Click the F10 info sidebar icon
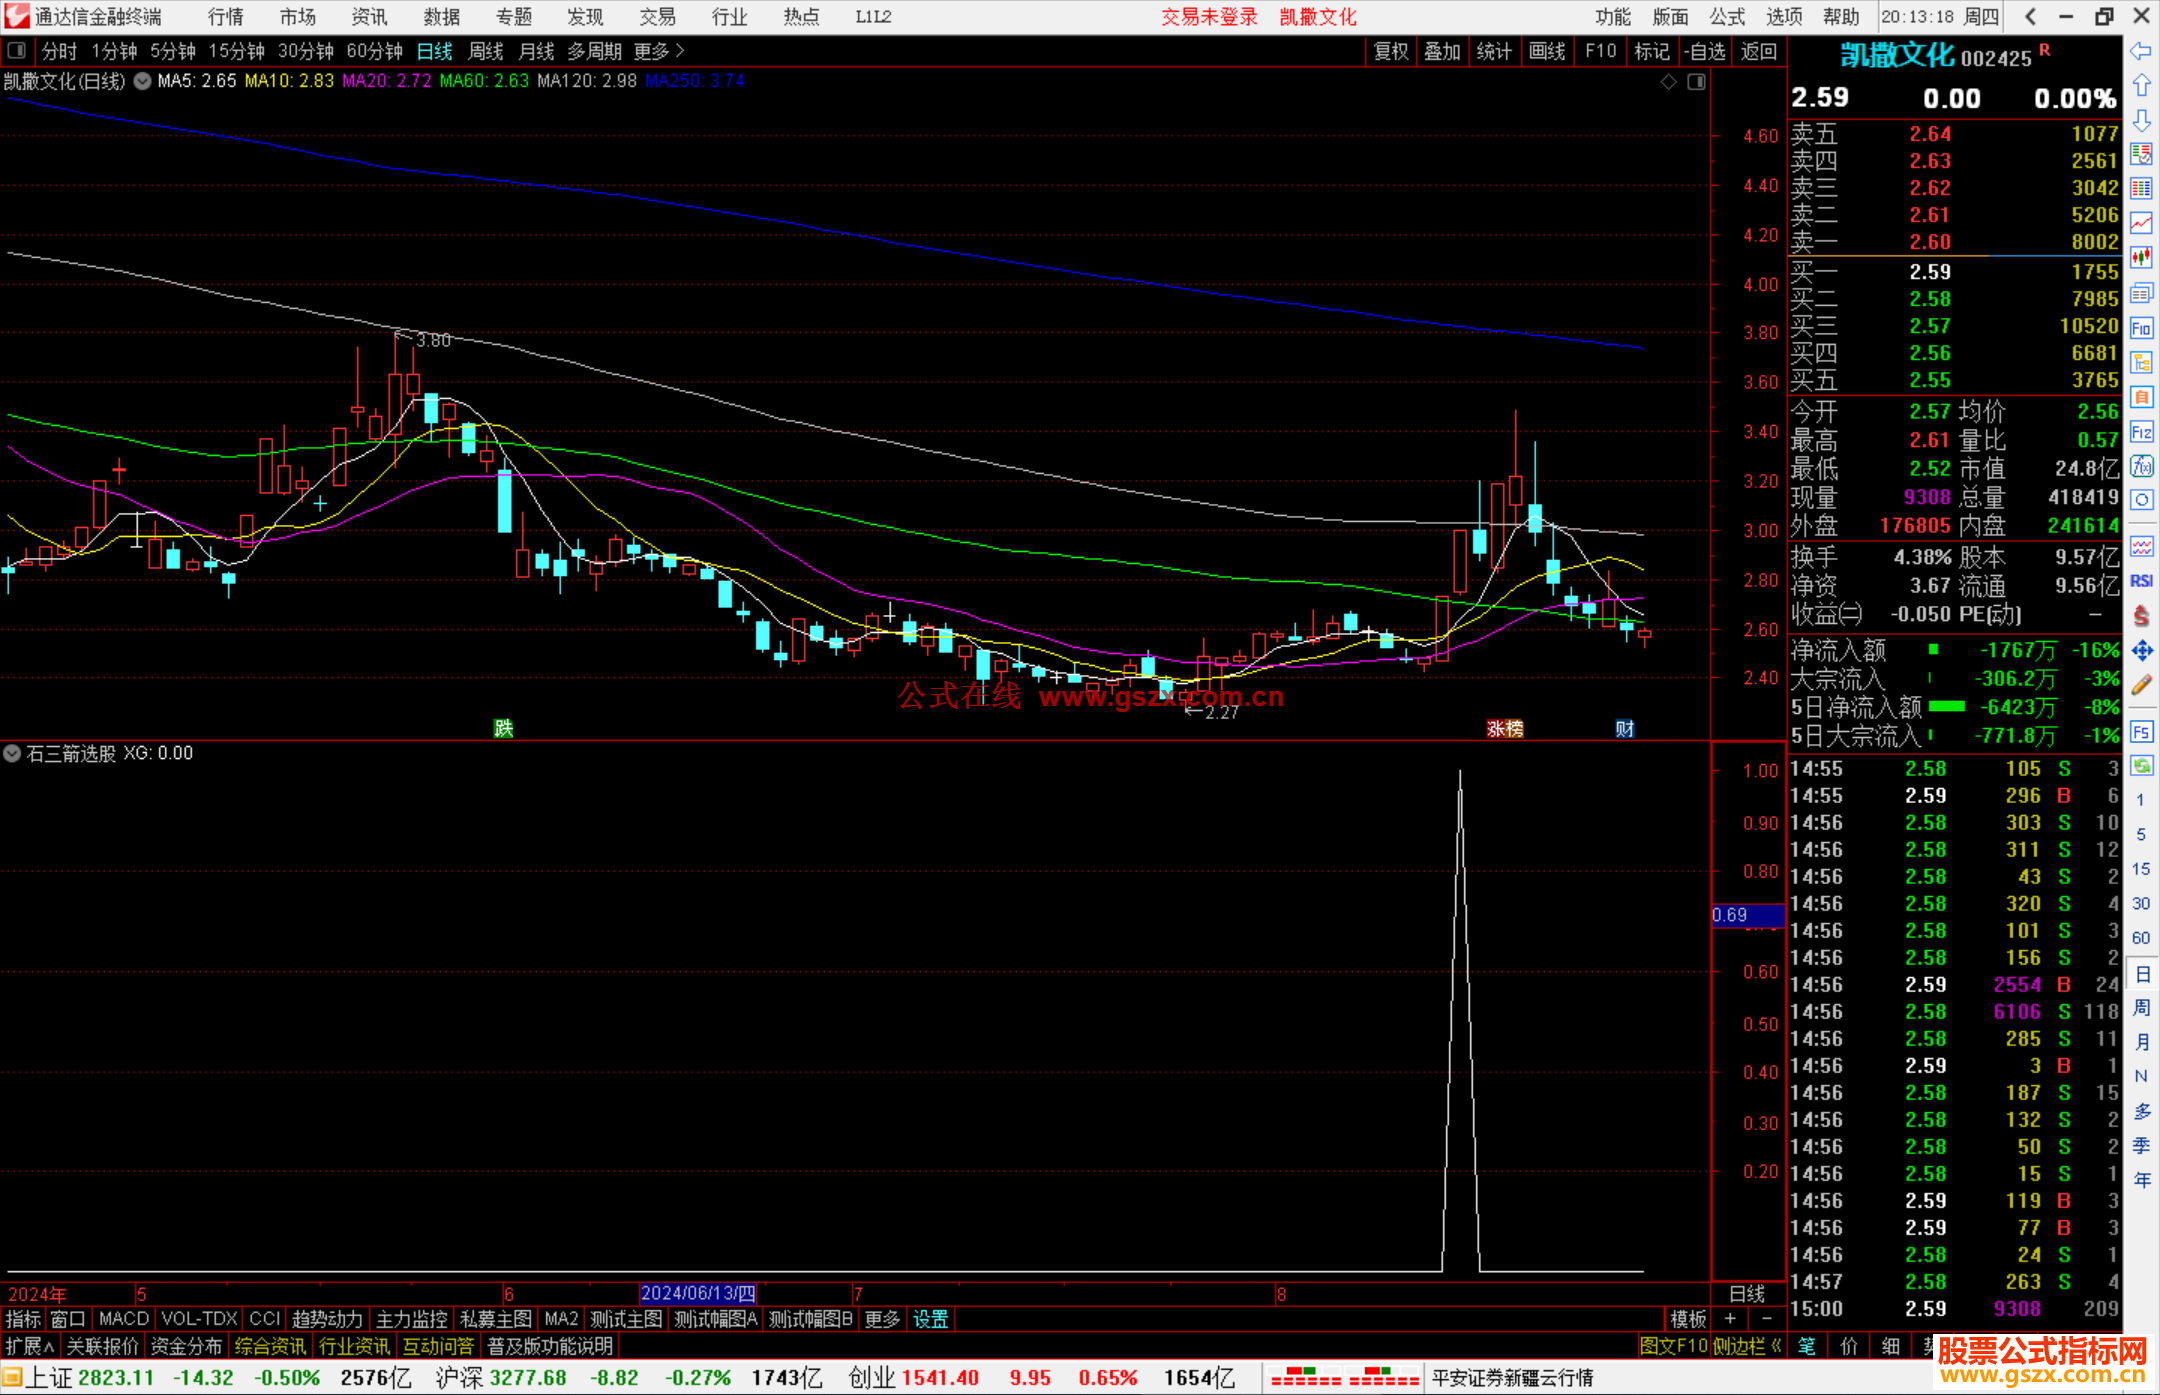This screenshot has width=2160, height=1395. click(x=2141, y=328)
